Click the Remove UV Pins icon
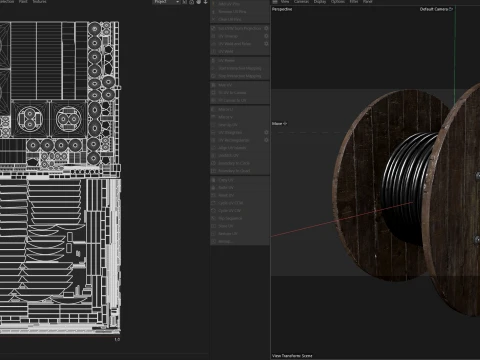The height and width of the screenshot is (360, 480). click(214, 12)
